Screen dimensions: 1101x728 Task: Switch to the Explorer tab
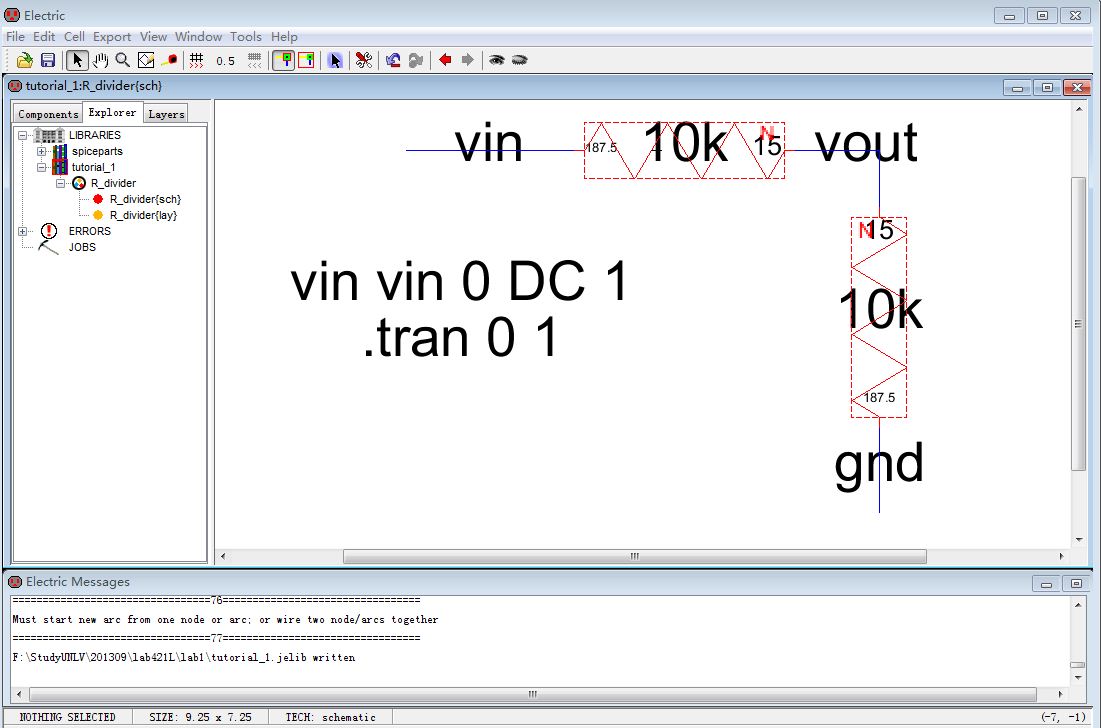click(x=112, y=112)
